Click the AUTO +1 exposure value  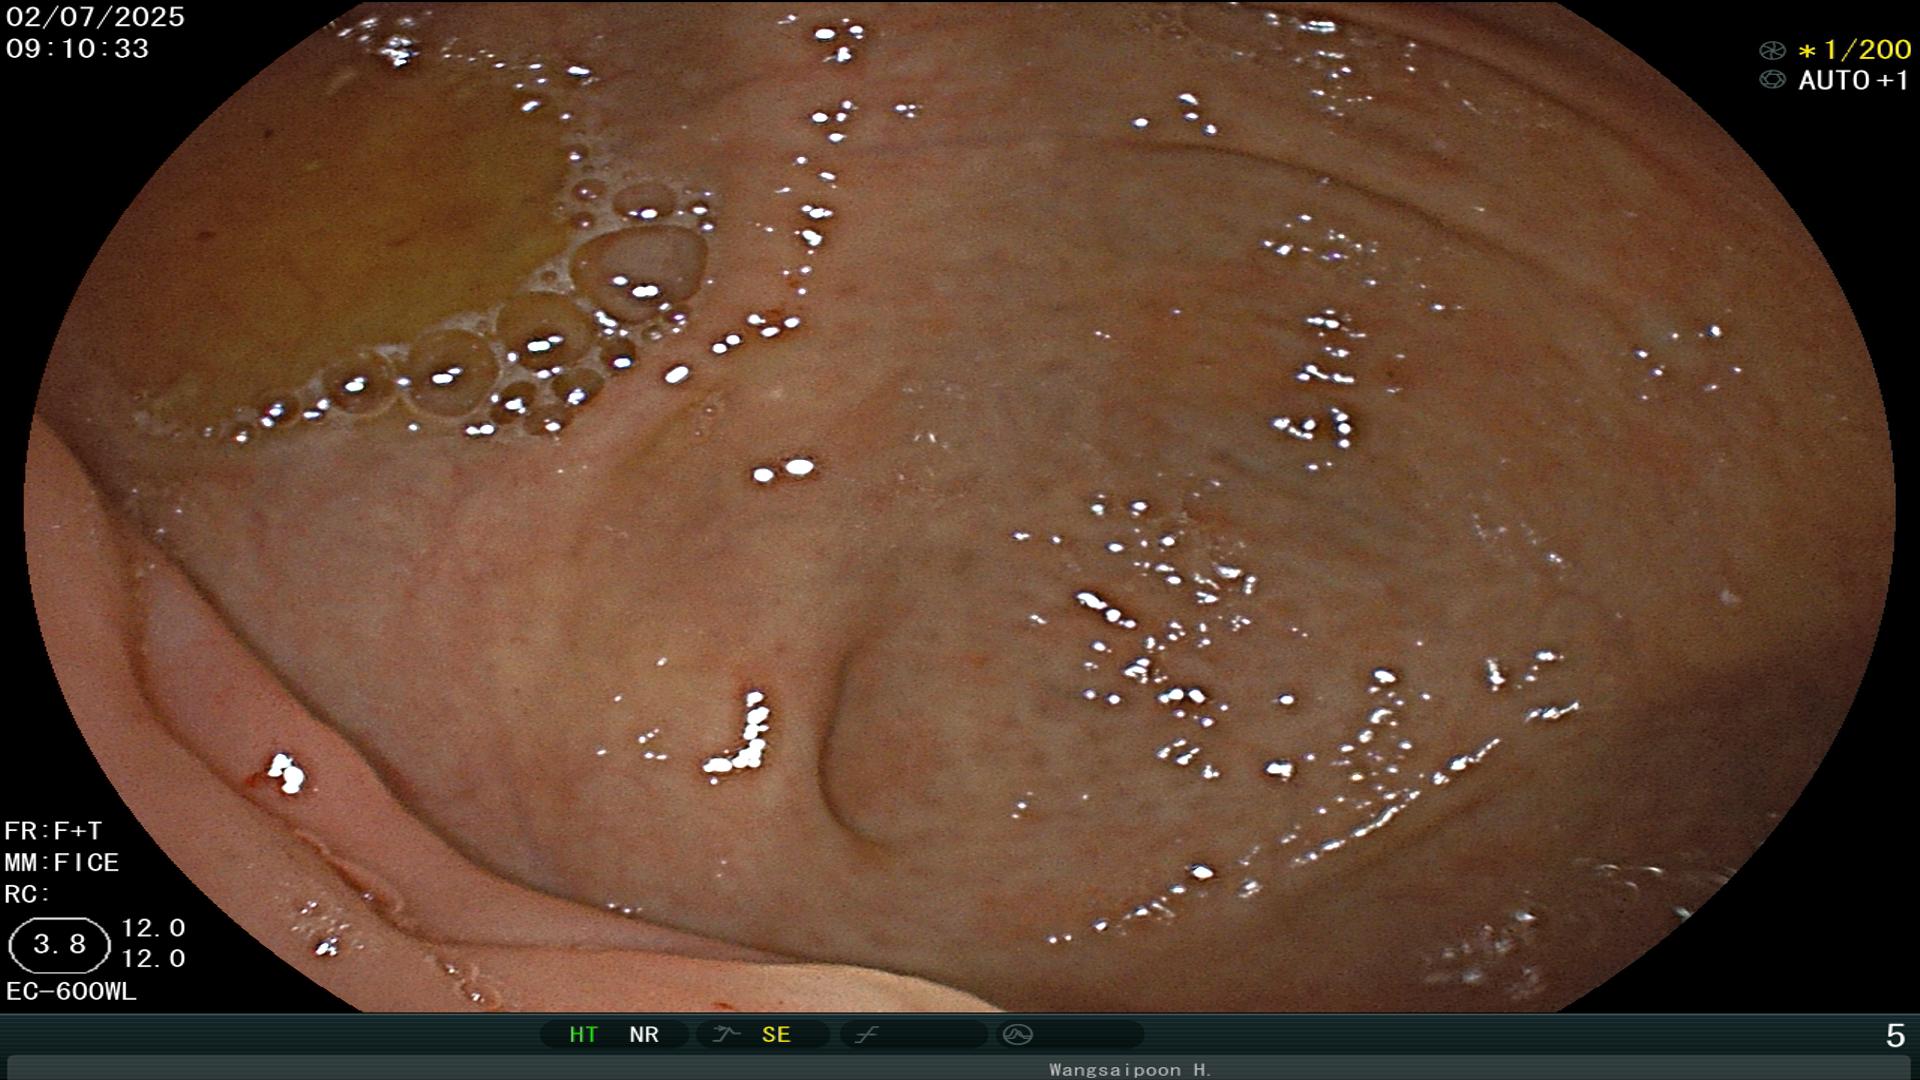1854,80
